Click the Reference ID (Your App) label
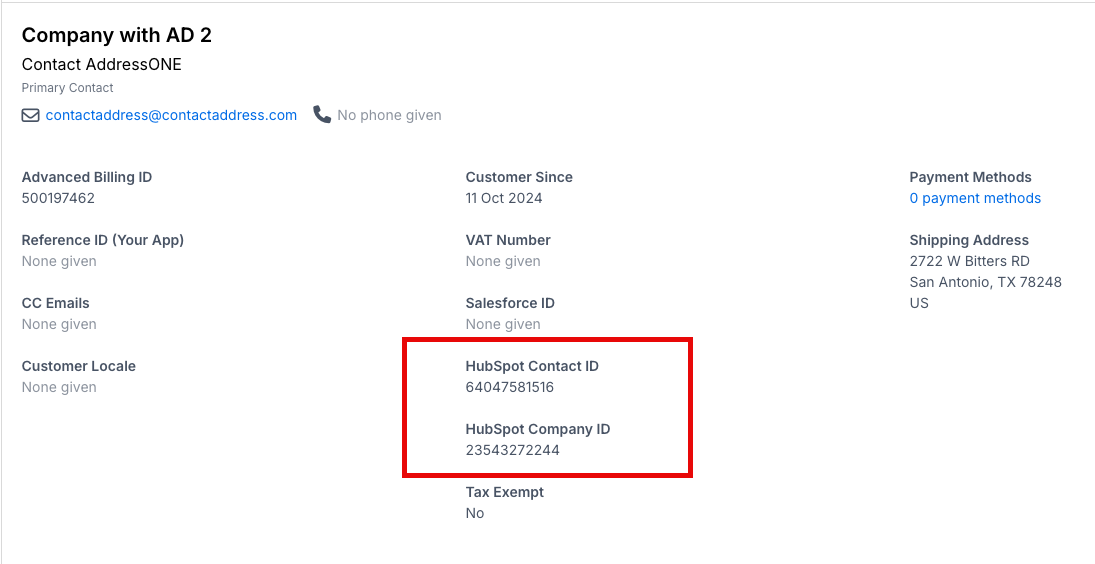Viewport: 1095px width, 564px height. click(x=103, y=240)
